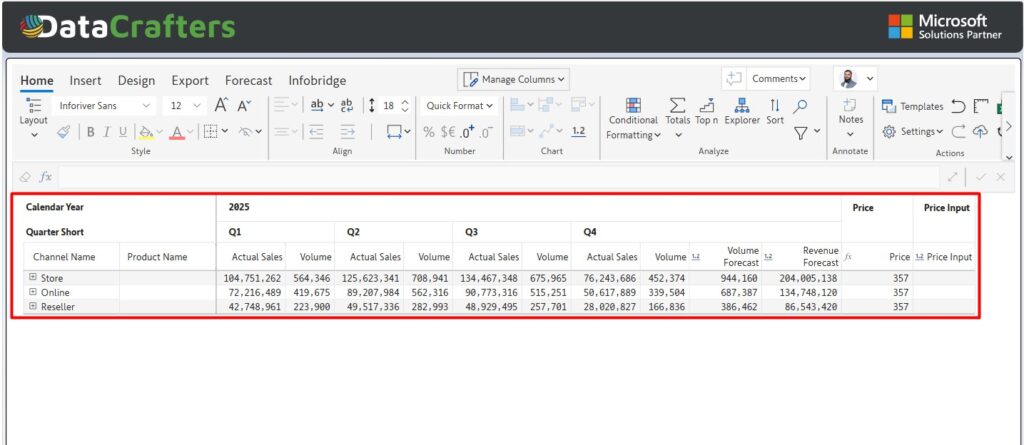1024x445 pixels.
Task: Click the Manage Columns button
Action: 515,79
